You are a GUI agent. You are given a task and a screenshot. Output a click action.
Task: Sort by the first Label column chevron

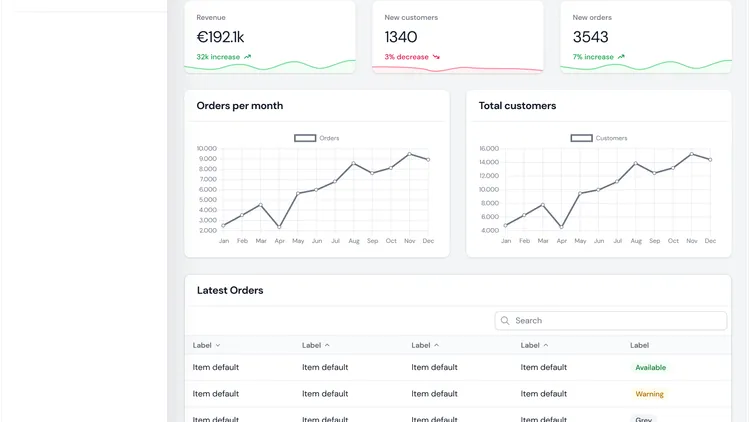[x=218, y=345]
